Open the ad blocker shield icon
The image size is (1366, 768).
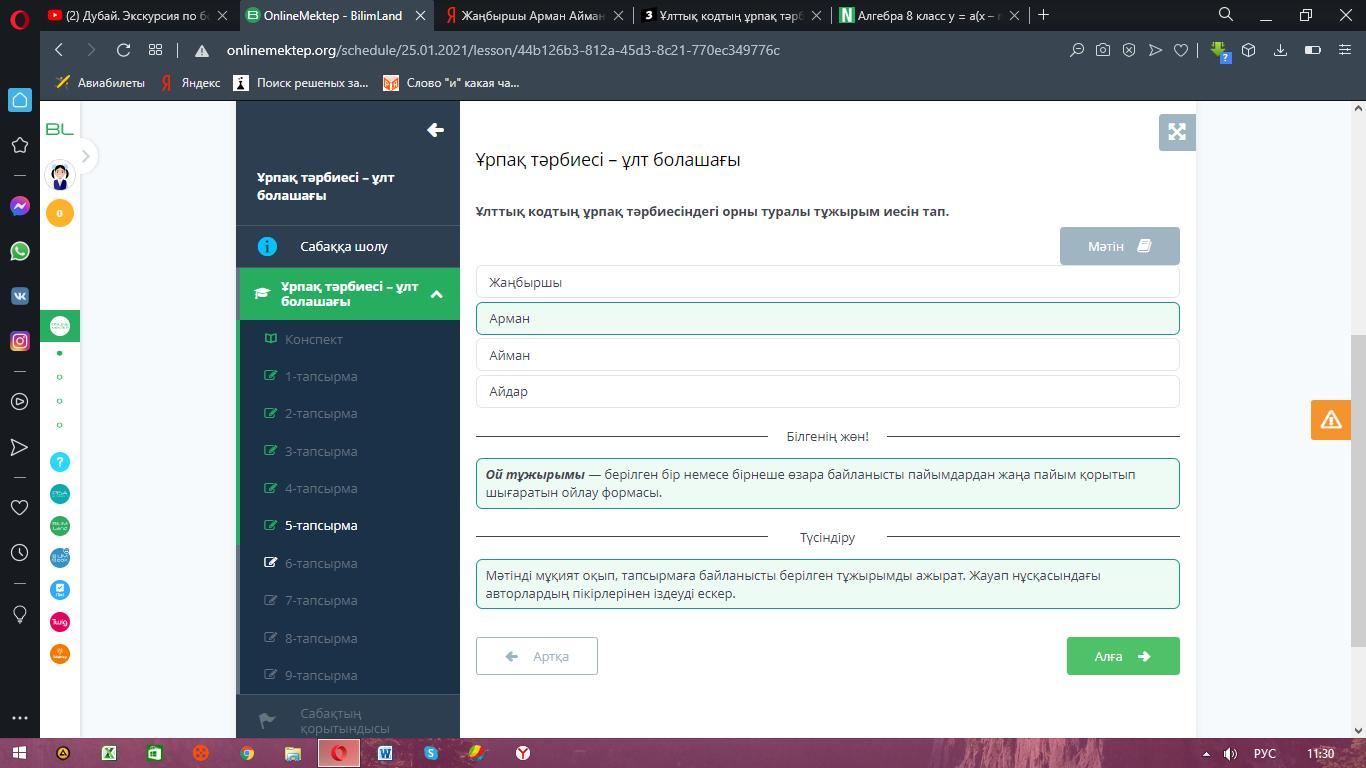pyautogui.click(x=1129, y=50)
